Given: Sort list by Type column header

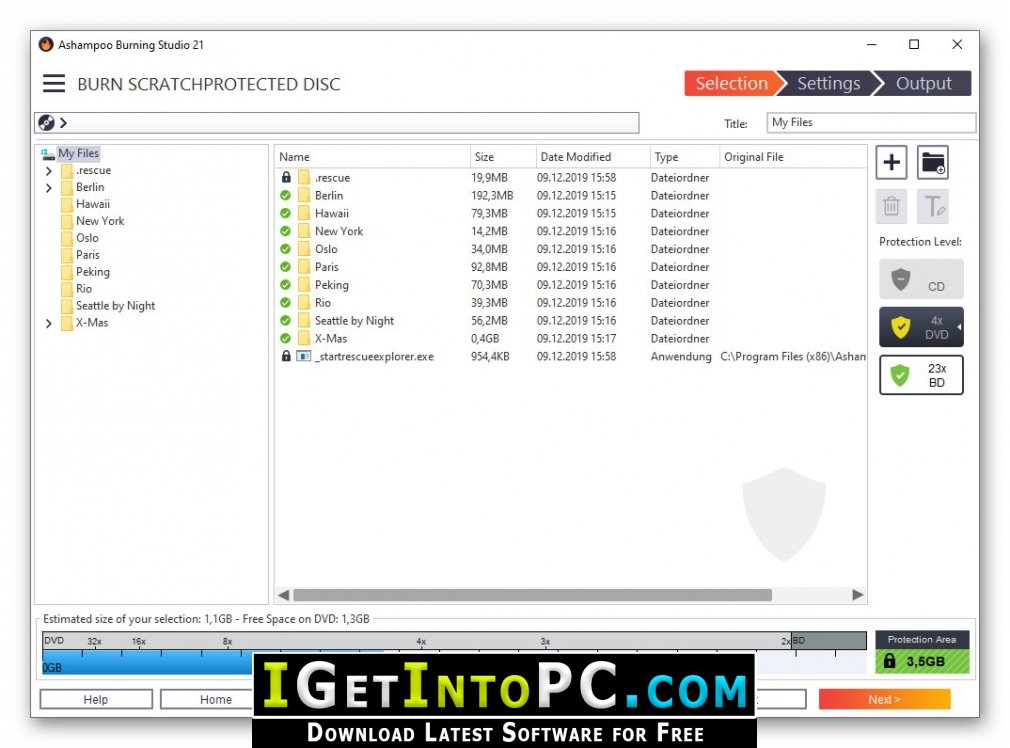Looking at the screenshot, I should 684,157.
